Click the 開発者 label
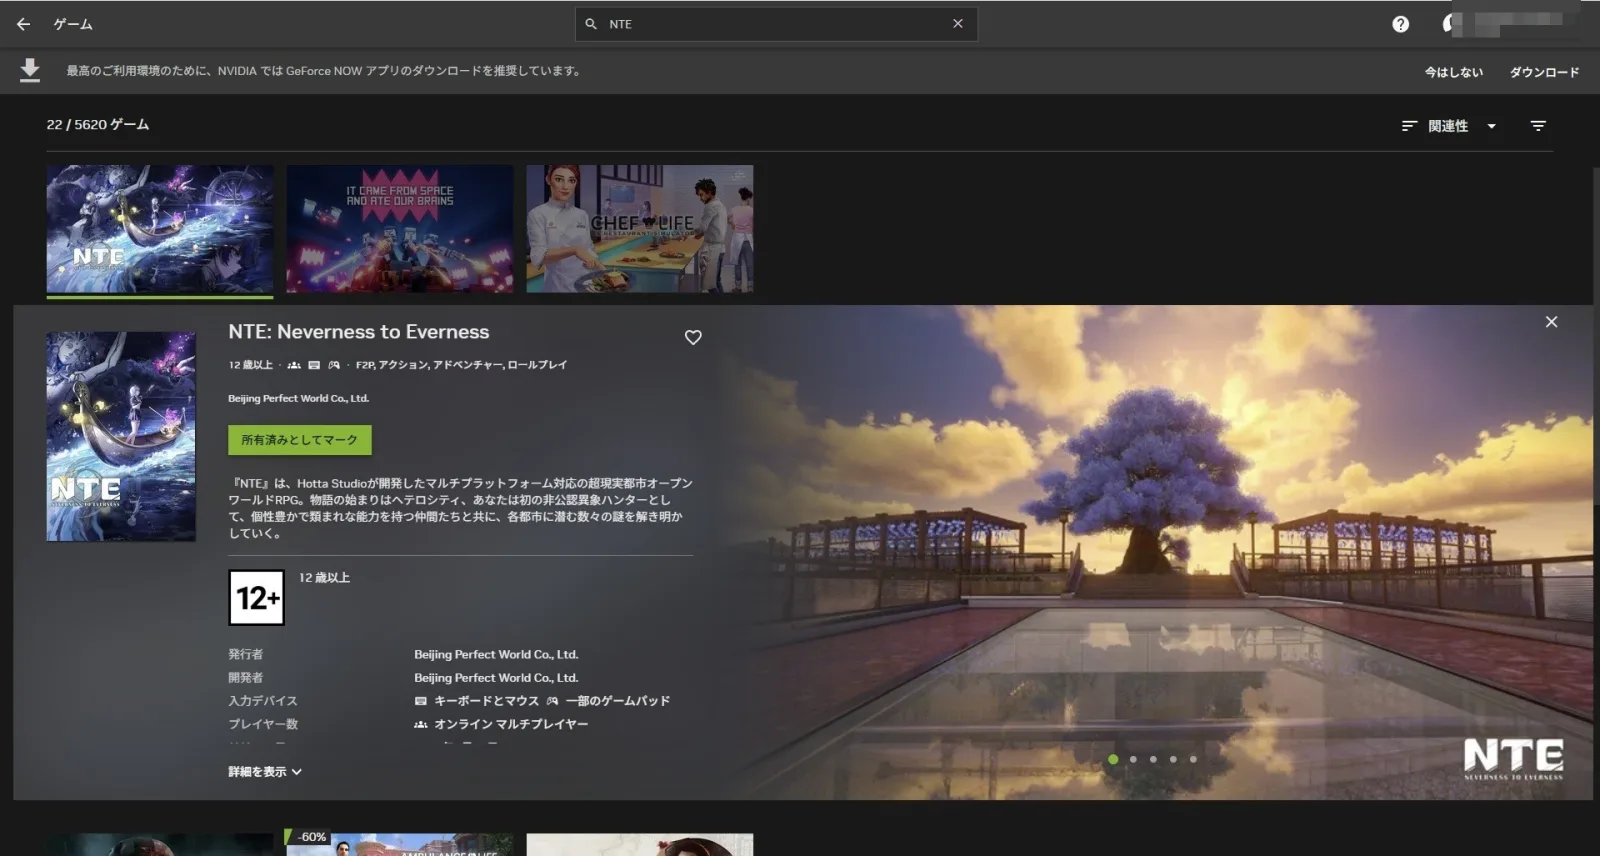 pos(246,678)
